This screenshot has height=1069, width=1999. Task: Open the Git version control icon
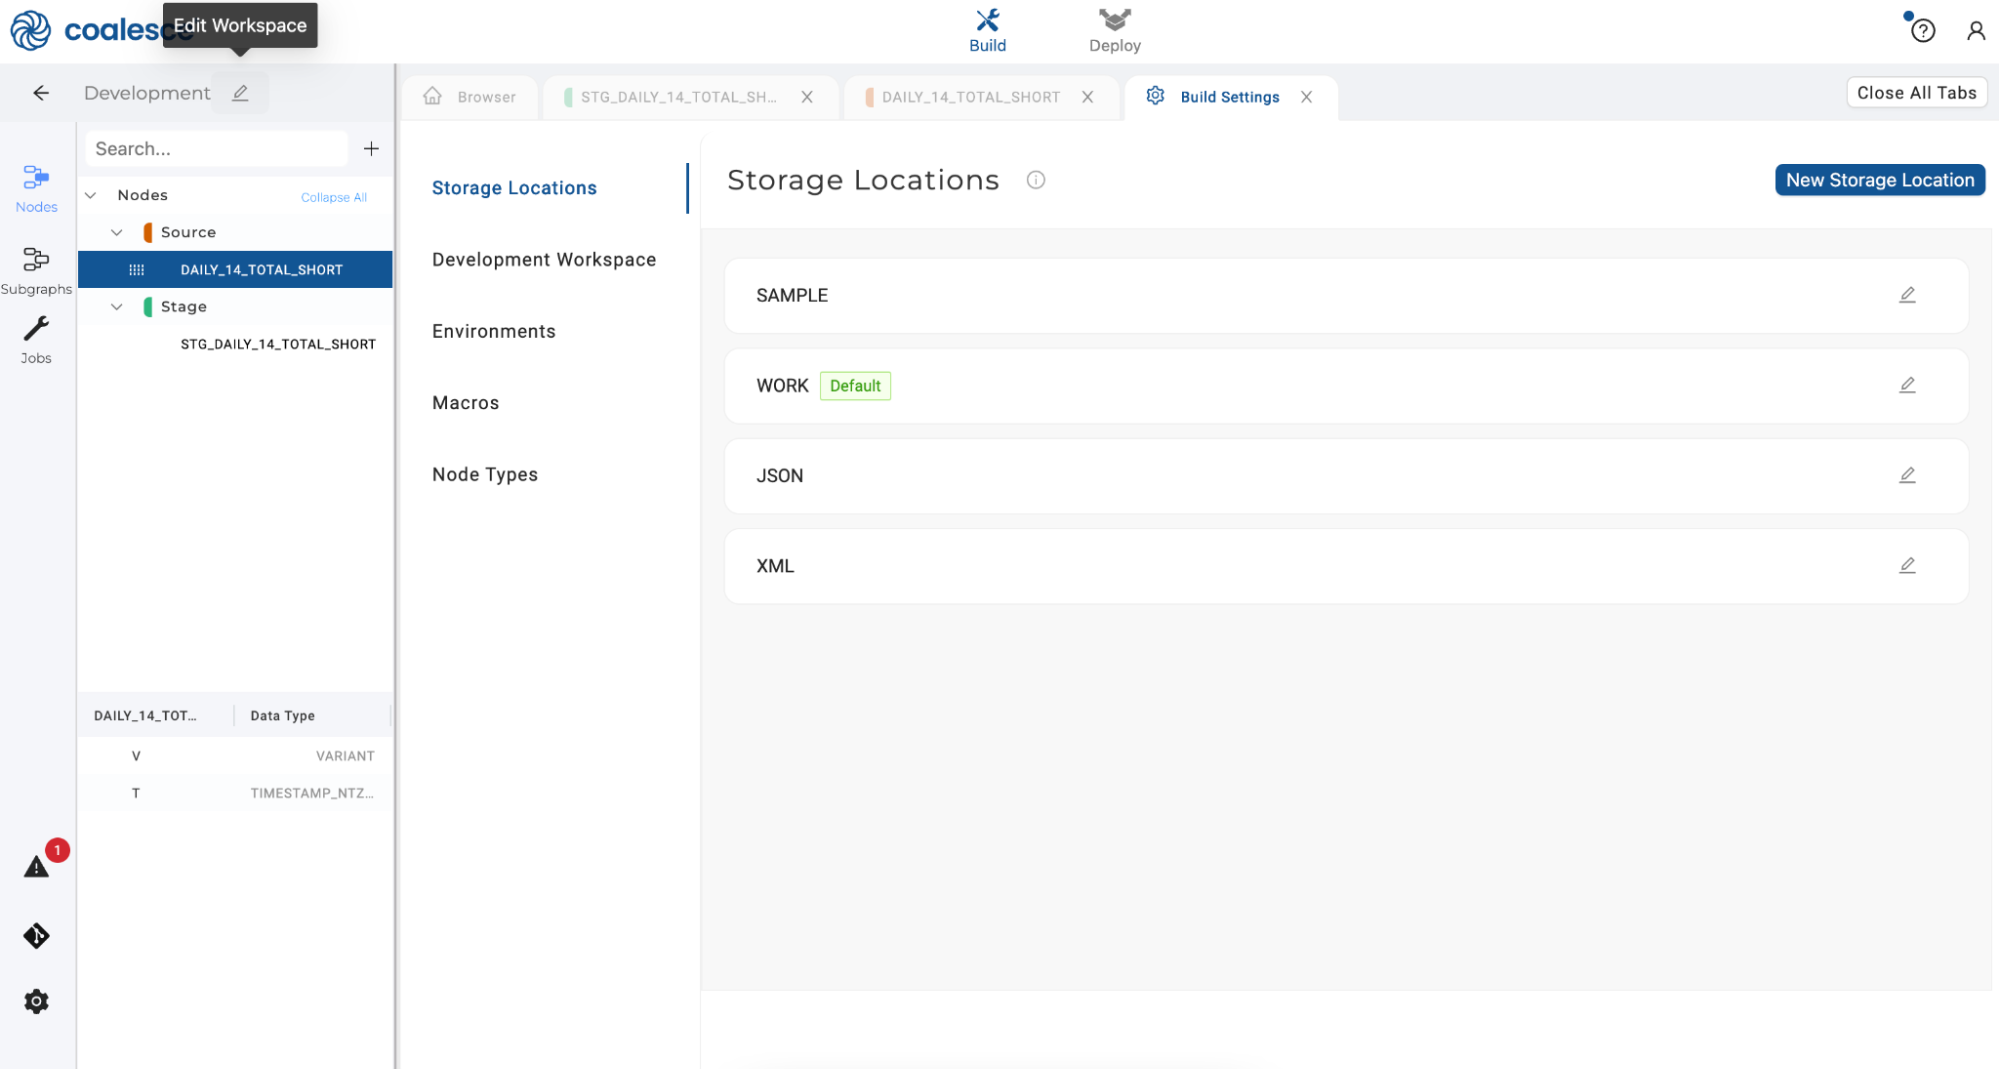pyautogui.click(x=36, y=936)
